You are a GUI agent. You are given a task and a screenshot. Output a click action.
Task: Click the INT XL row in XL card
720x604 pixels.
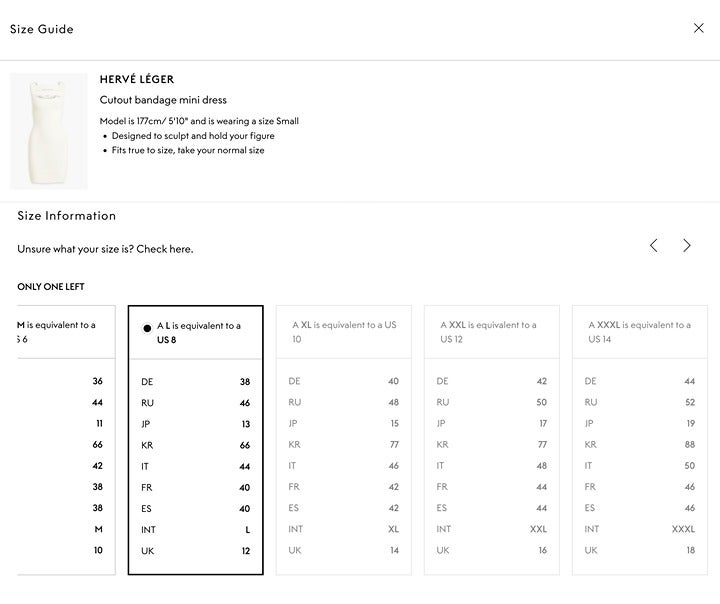(343, 529)
